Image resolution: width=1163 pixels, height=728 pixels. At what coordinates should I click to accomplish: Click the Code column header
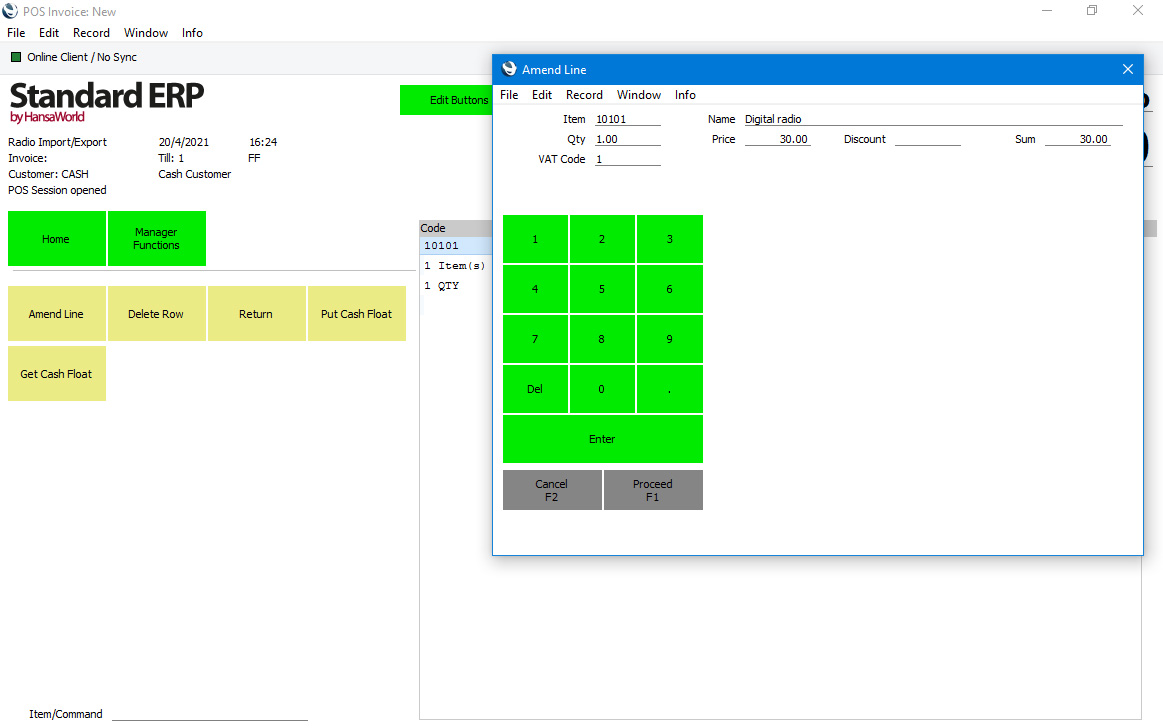tap(456, 228)
